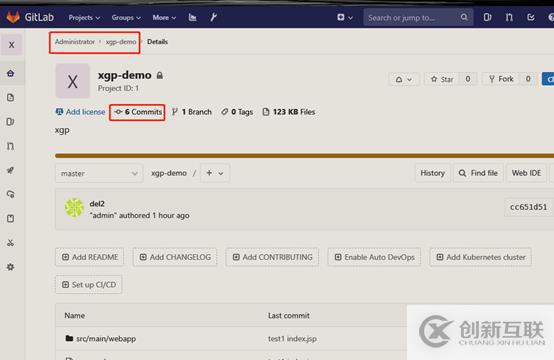Viewport: 554px width, 360px height.
Task: Click the fork count 0
Action: point(528,79)
